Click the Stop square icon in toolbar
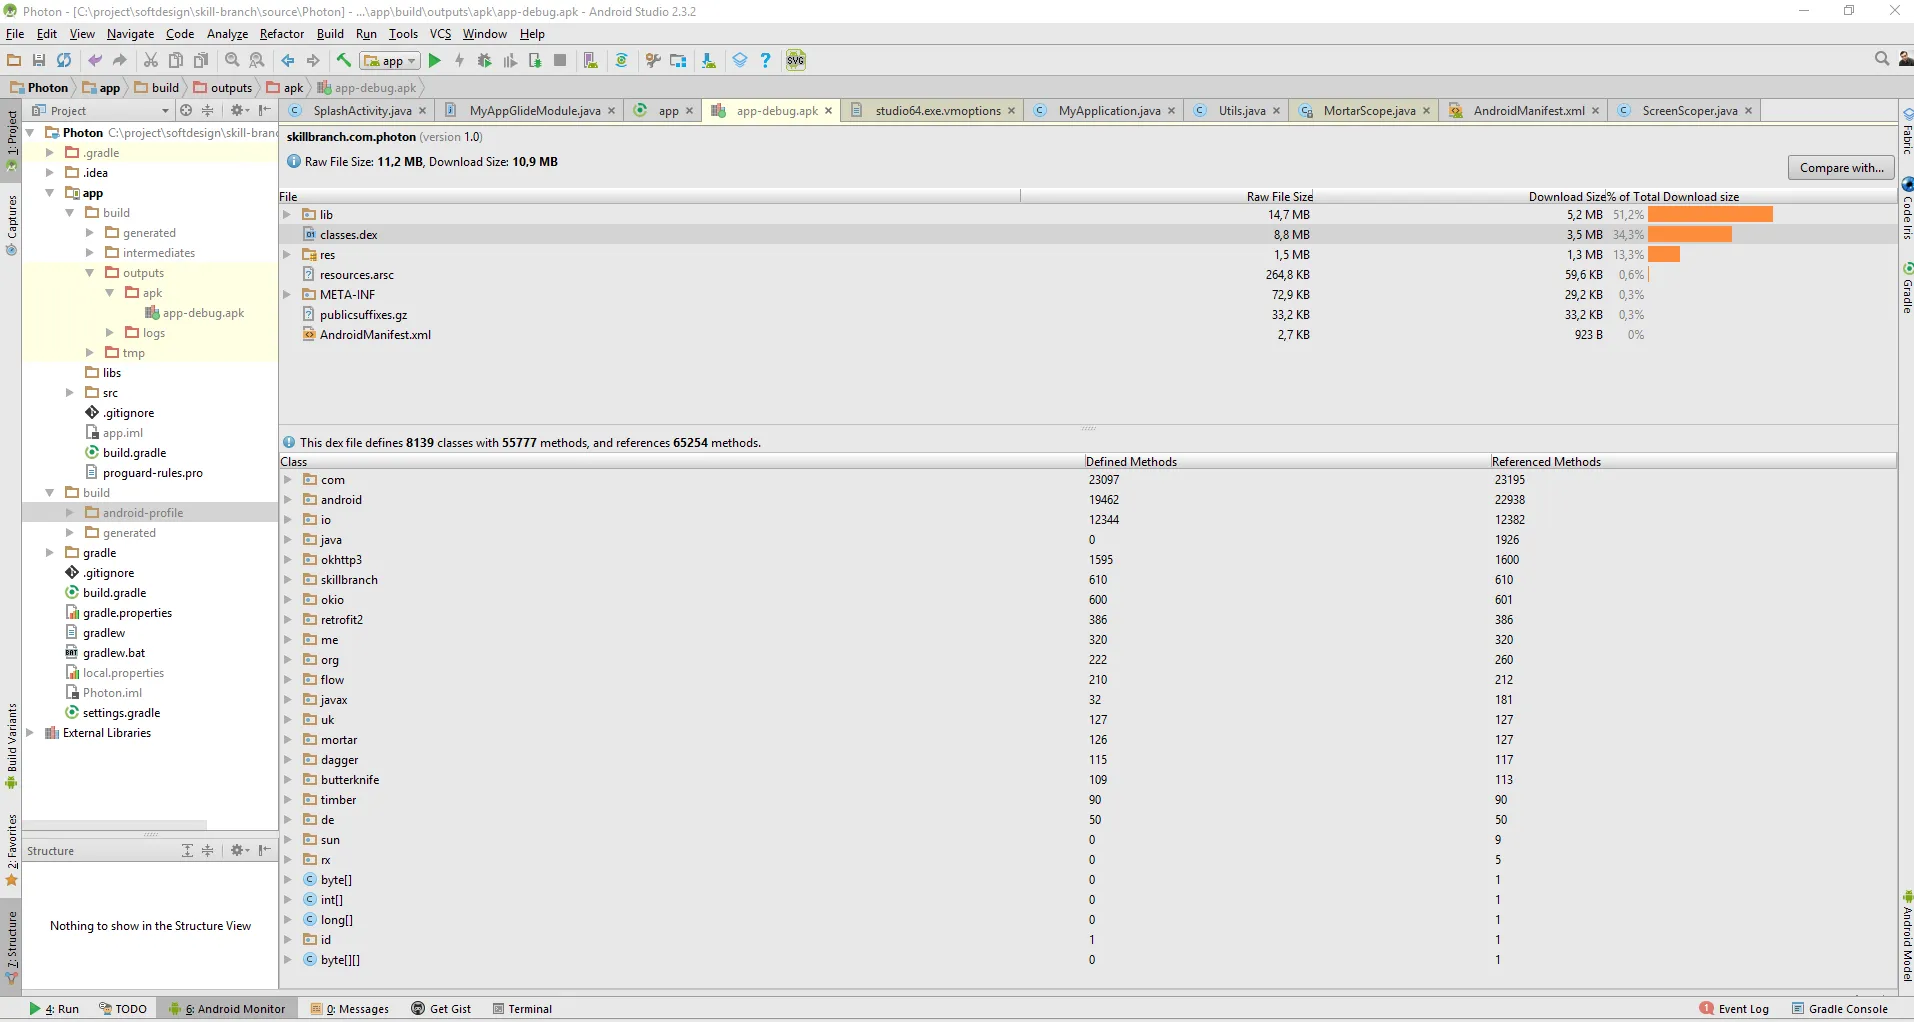 tap(560, 61)
